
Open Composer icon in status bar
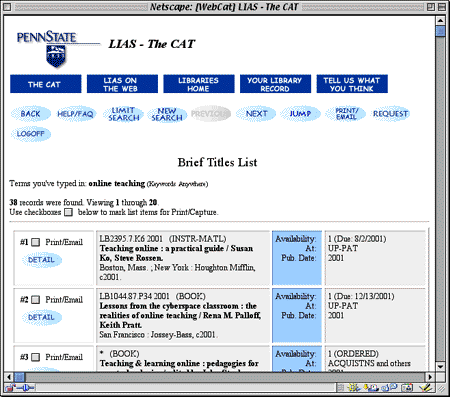pos(425,387)
